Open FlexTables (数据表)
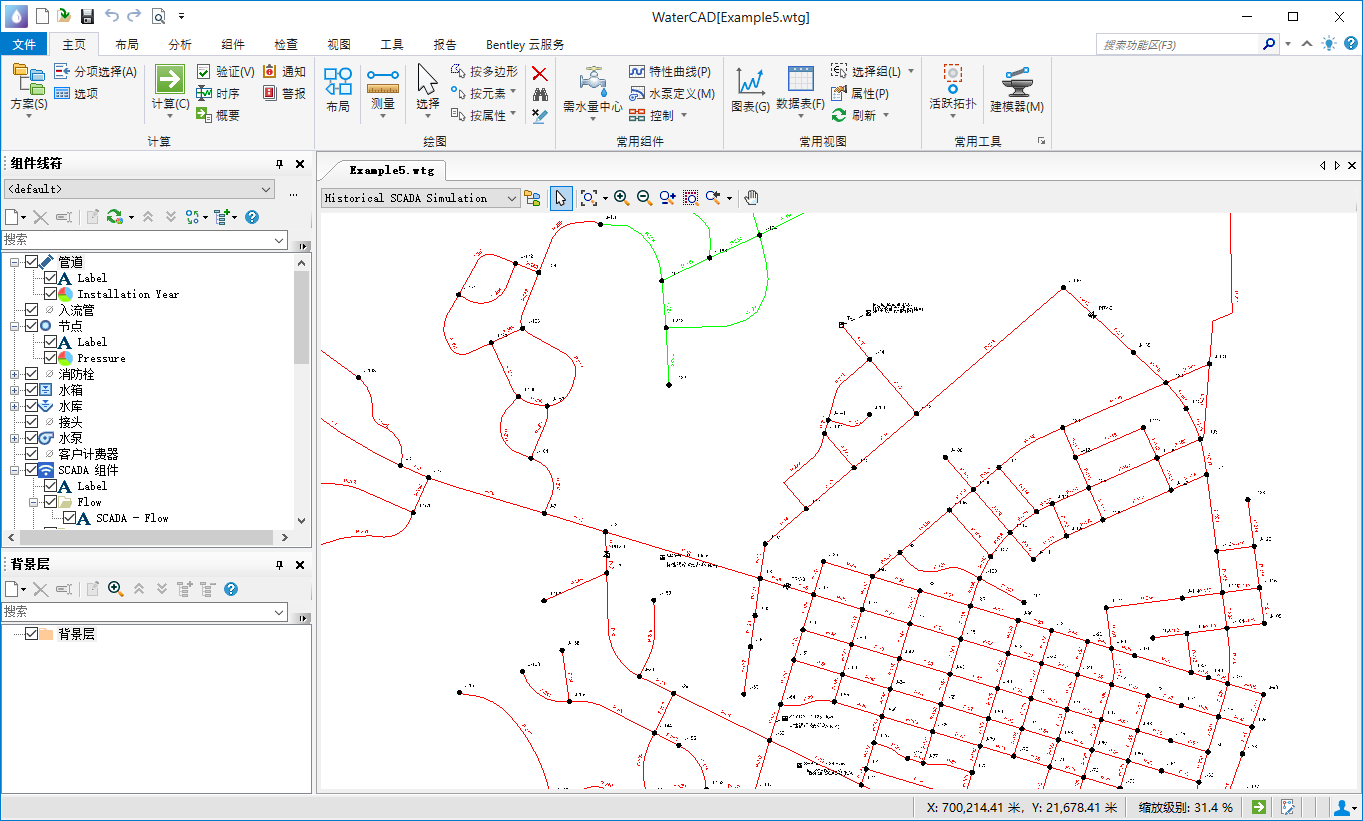Image resolution: width=1363 pixels, height=821 pixels. click(800, 90)
